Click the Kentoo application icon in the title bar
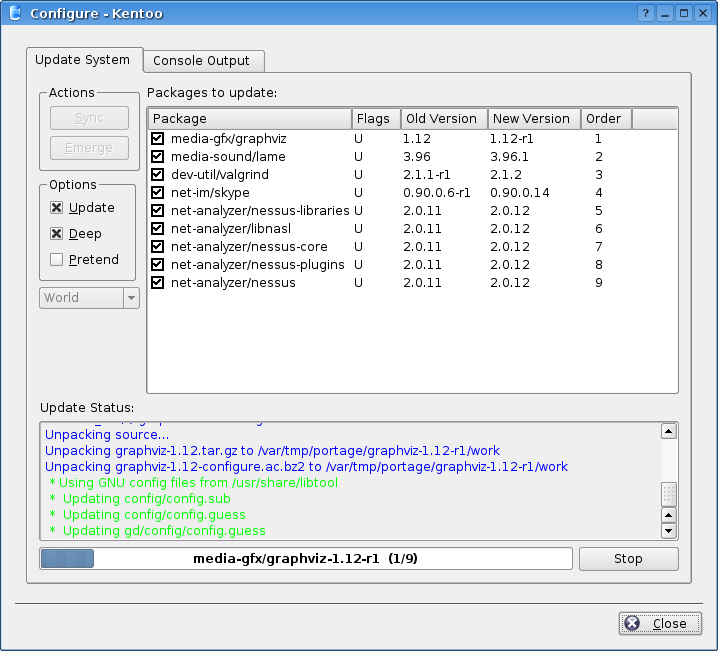Image resolution: width=718 pixels, height=651 pixels. pyautogui.click(x=15, y=13)
